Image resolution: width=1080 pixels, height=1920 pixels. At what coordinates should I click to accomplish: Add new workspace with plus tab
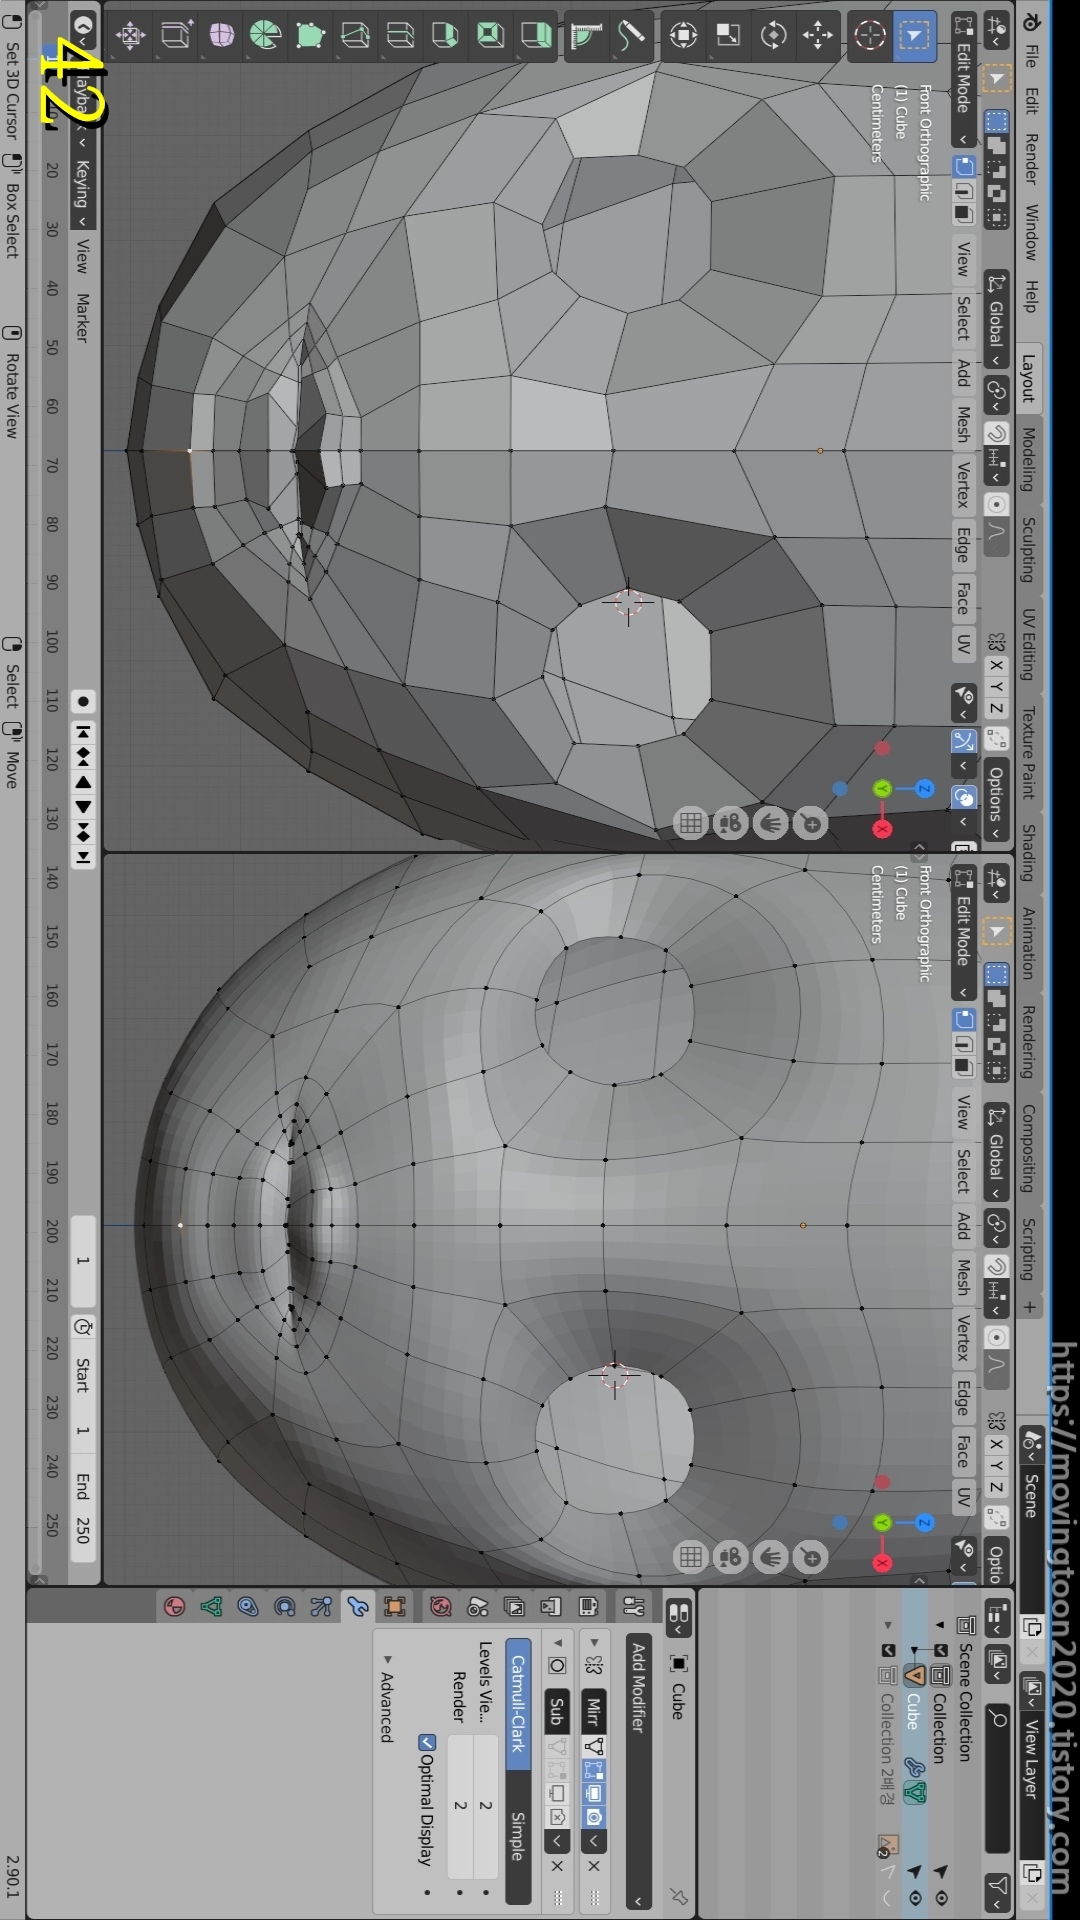click(1029, 1306)
